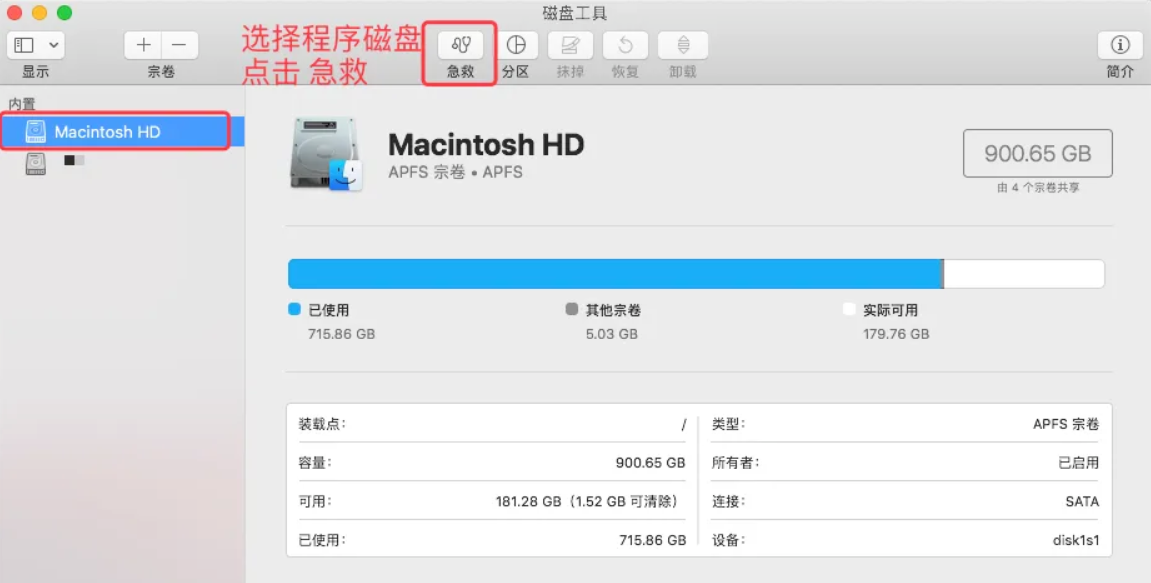Select the second internal disk in sidebar
The height and width of the screenshot is (583, 1151).
(x=36, y=162)
